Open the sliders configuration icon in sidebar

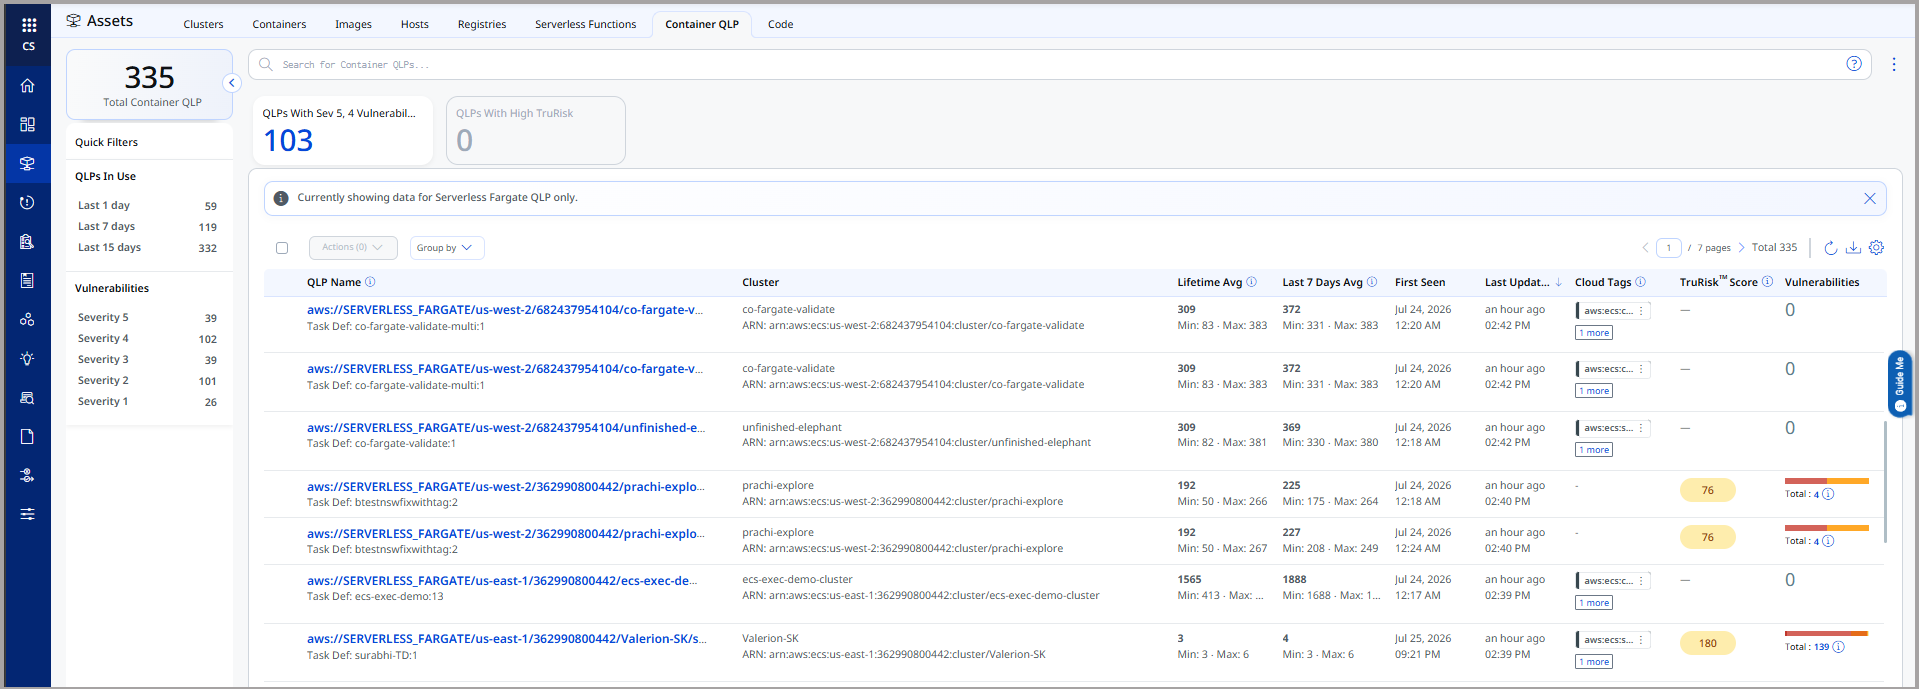click(28, 514)
